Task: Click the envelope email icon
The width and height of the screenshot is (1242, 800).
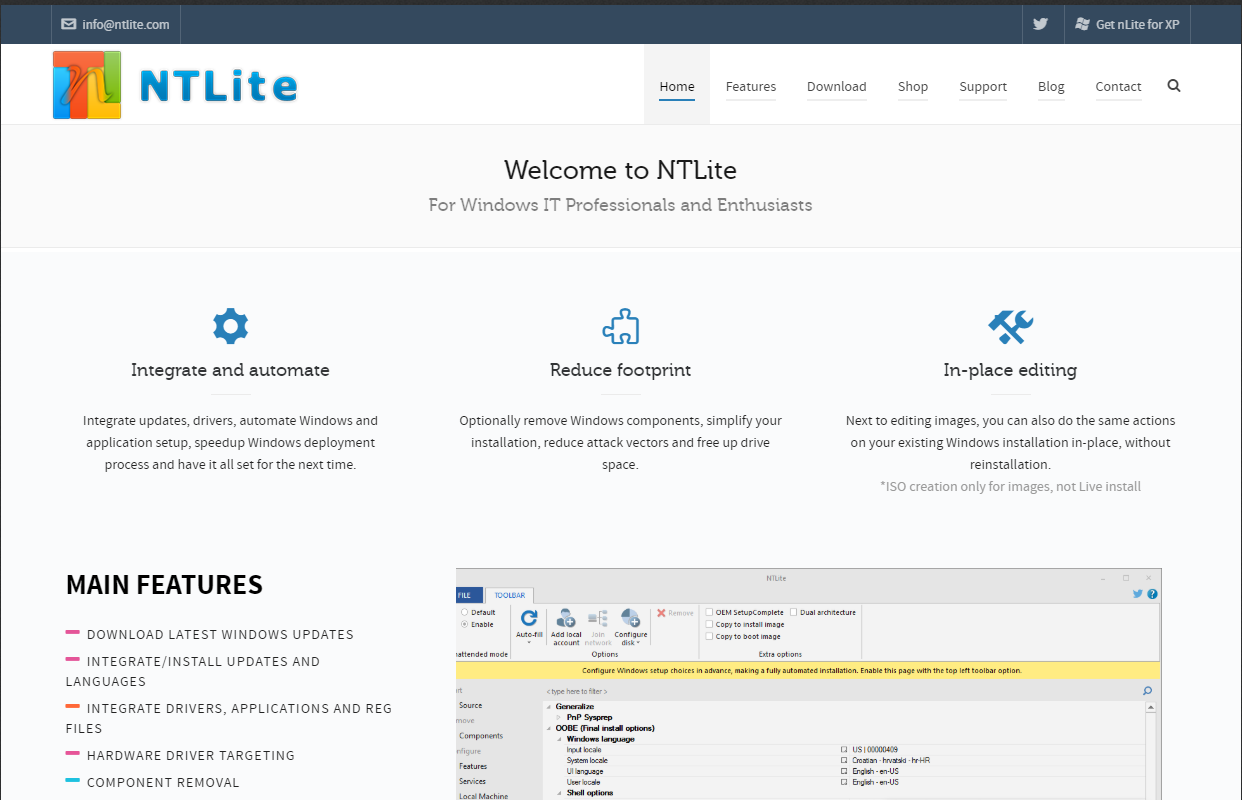Action: [x=69, y=24]
